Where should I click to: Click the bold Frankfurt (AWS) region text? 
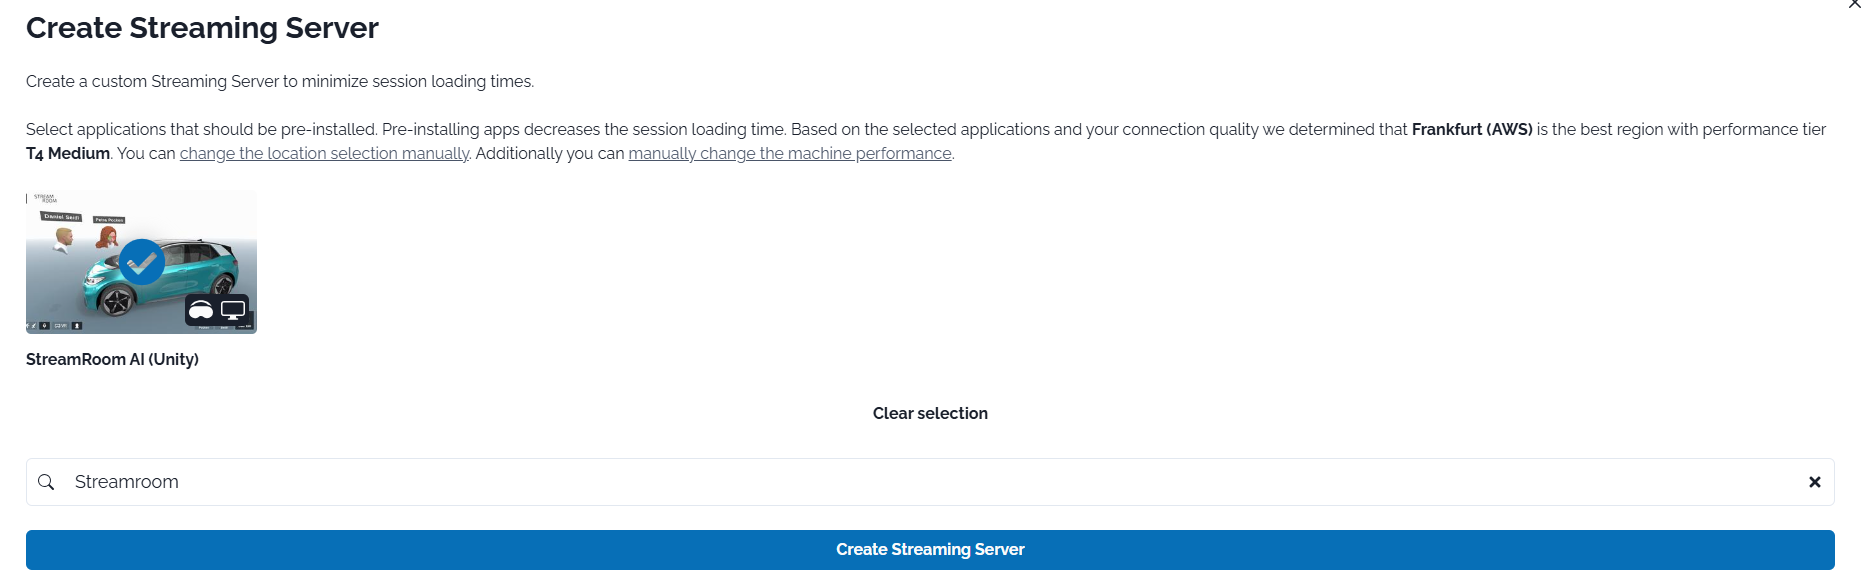pyautogui.click(x=1471, y=129)
